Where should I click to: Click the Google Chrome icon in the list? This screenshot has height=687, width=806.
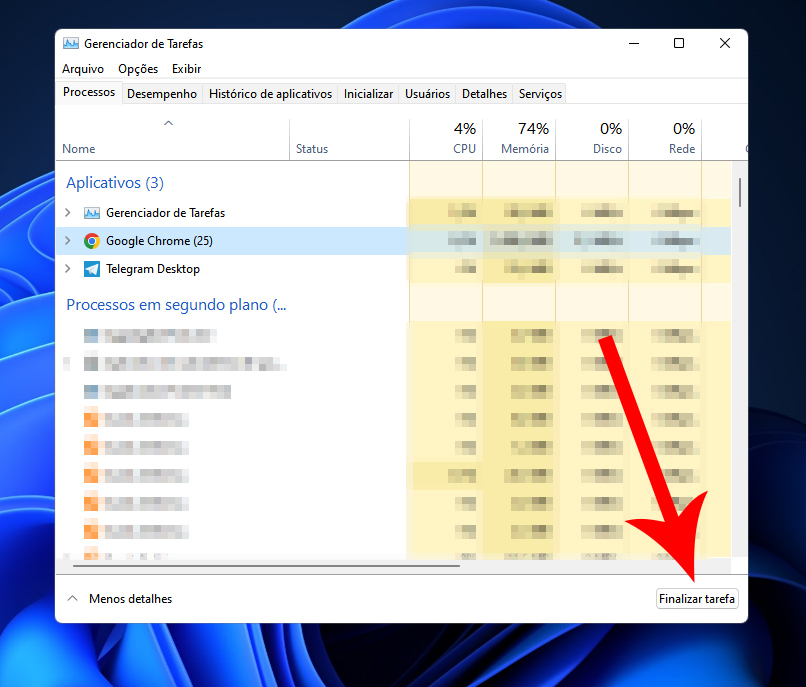tap(92, 241)
